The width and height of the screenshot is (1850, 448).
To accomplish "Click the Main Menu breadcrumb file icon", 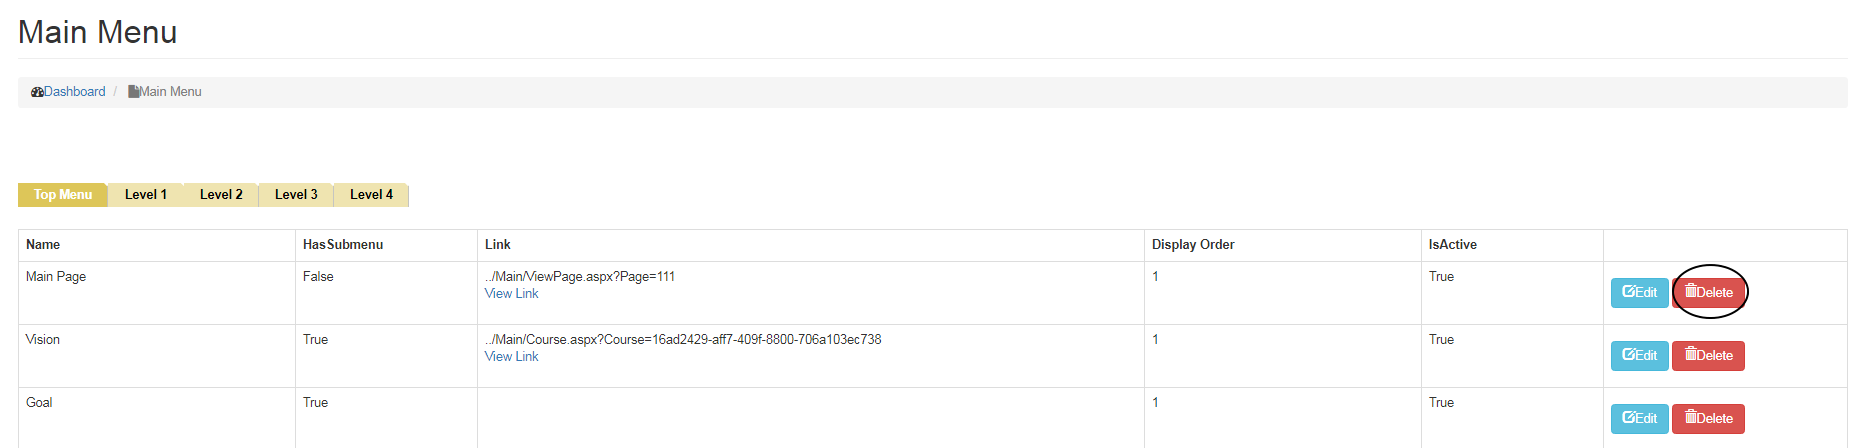I will coord(133,92).
